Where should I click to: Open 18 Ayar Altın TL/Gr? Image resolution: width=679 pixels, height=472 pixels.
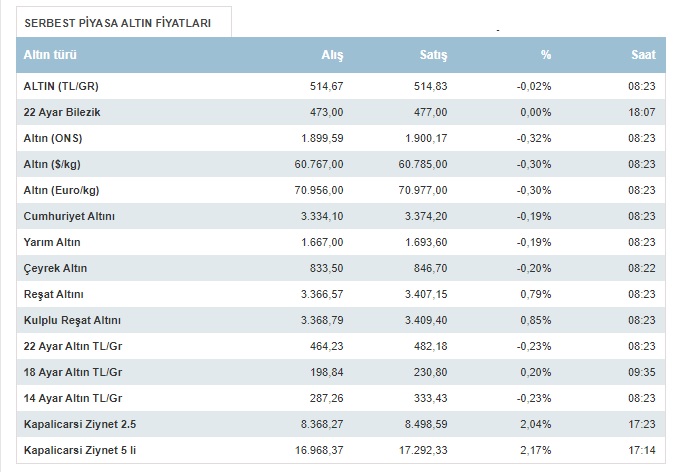point(73,372)
